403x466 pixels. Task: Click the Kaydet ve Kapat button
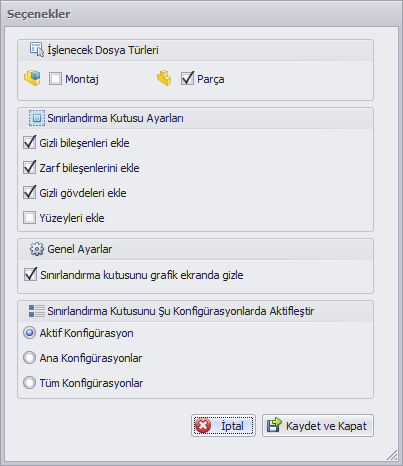(318, 426)
